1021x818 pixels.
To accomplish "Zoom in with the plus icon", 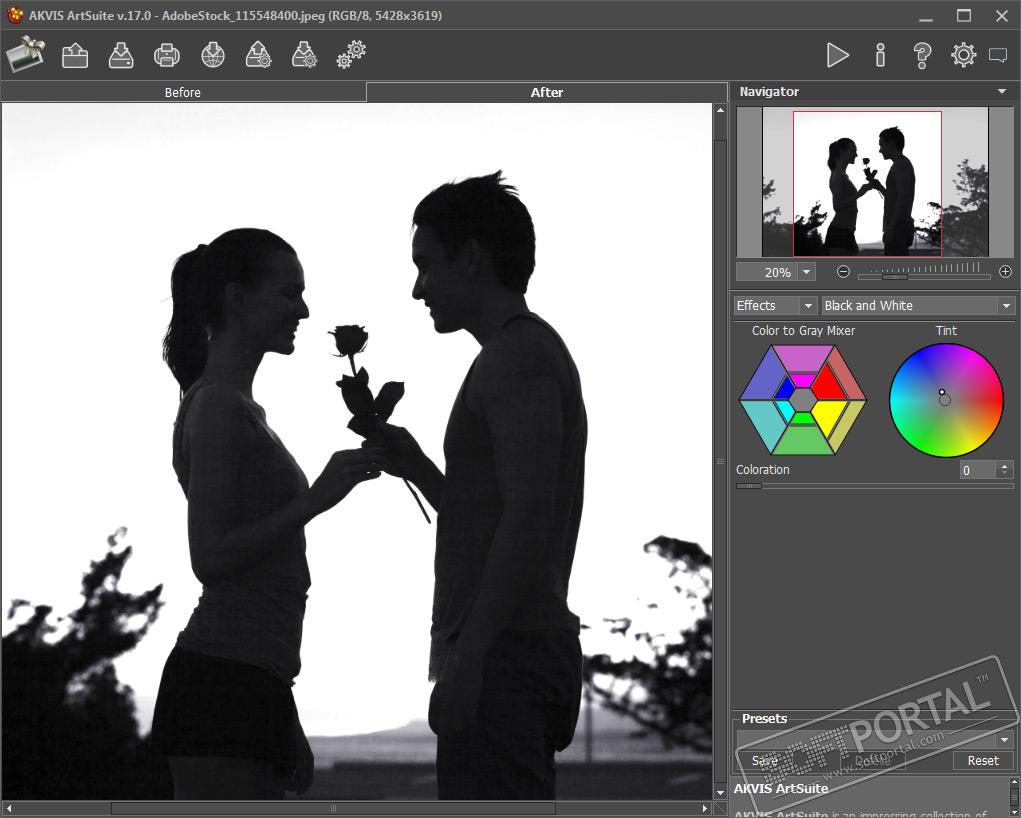I will click(1005, 272).
